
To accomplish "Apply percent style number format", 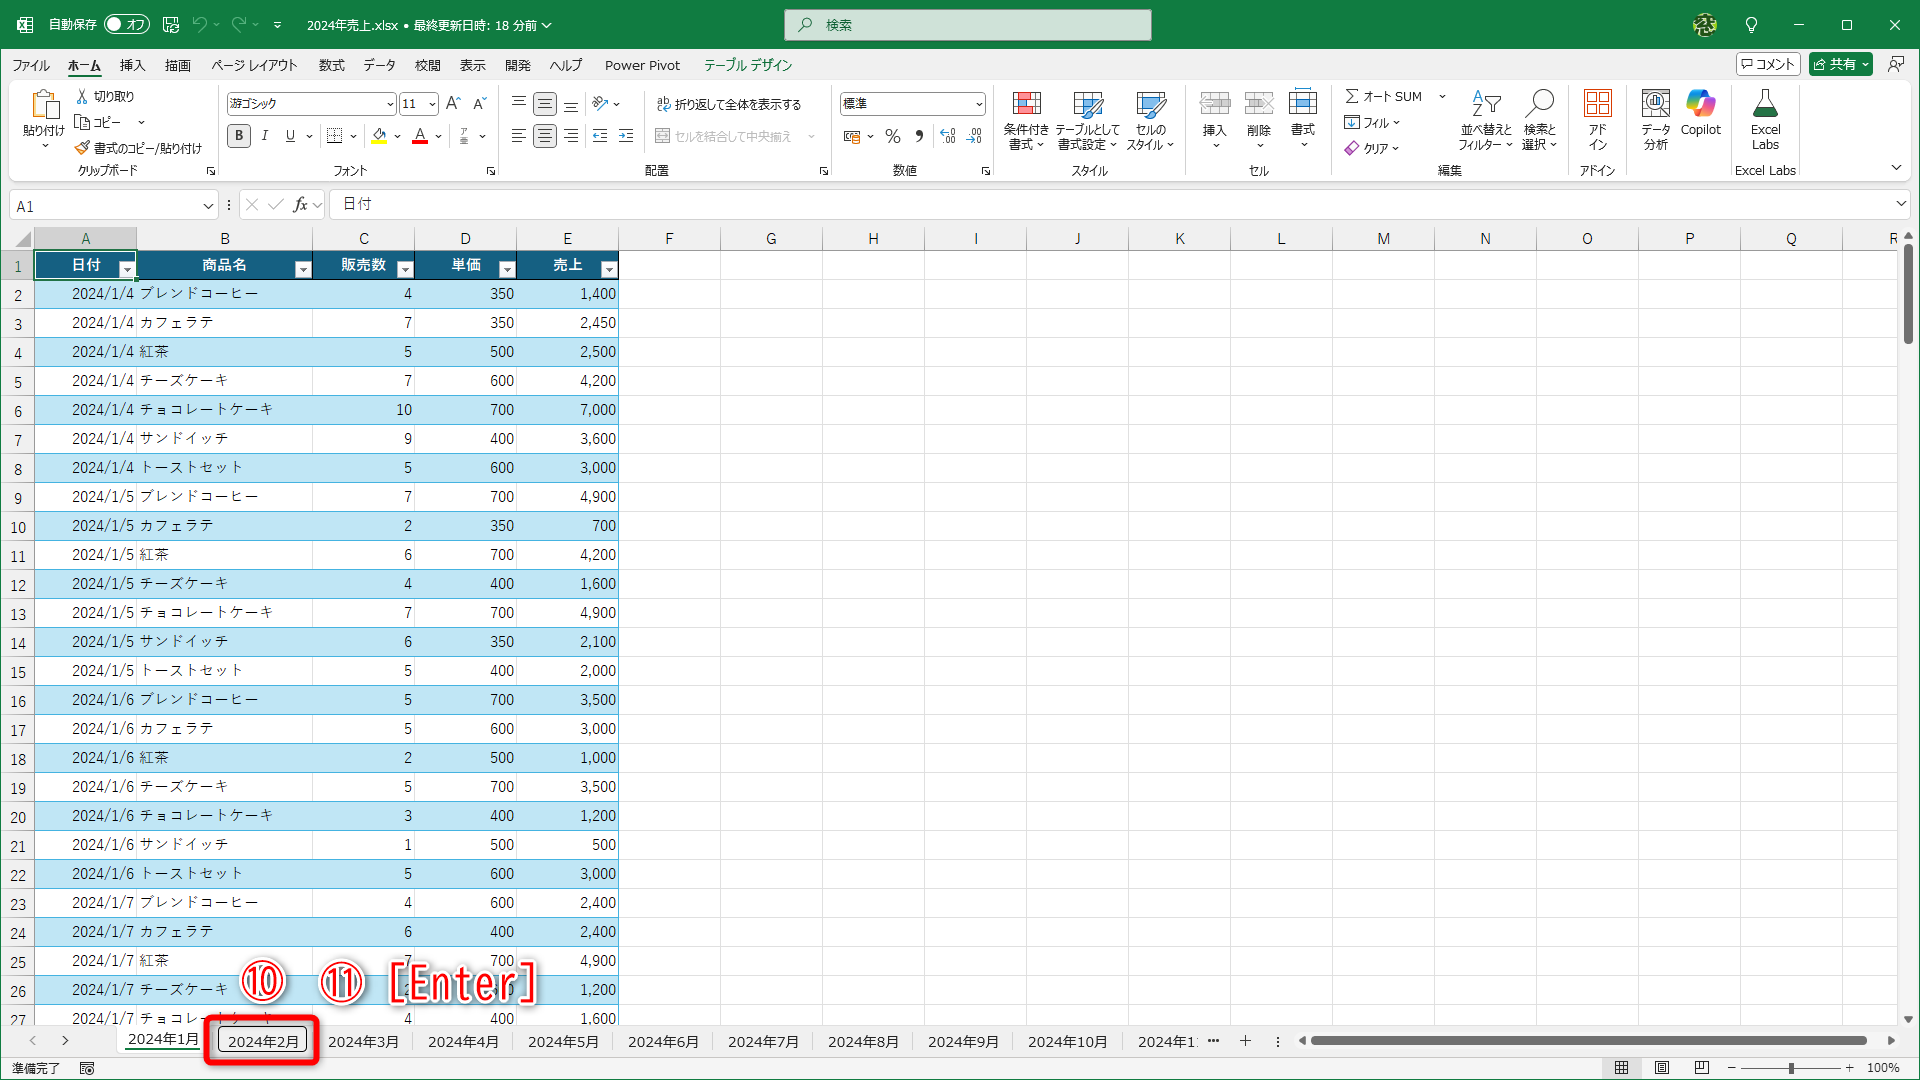I will [x=893, y=136].
